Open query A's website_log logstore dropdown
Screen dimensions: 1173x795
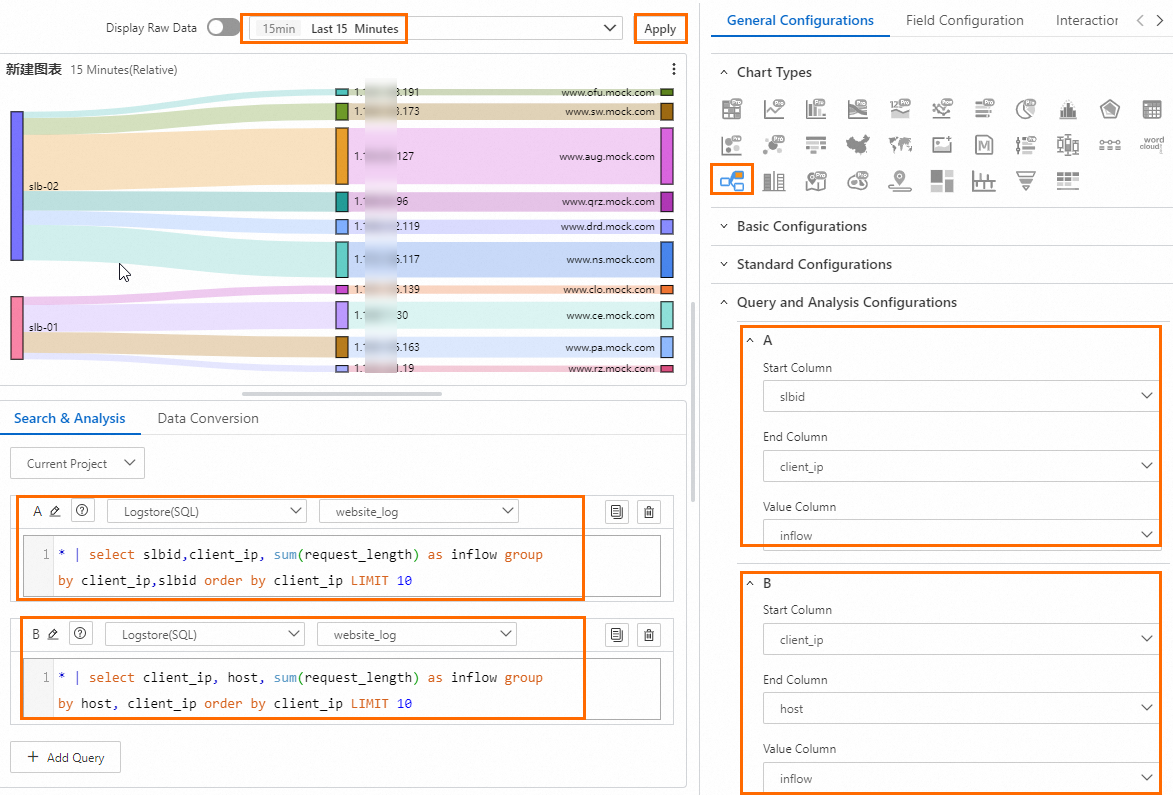tap(418, 512)
